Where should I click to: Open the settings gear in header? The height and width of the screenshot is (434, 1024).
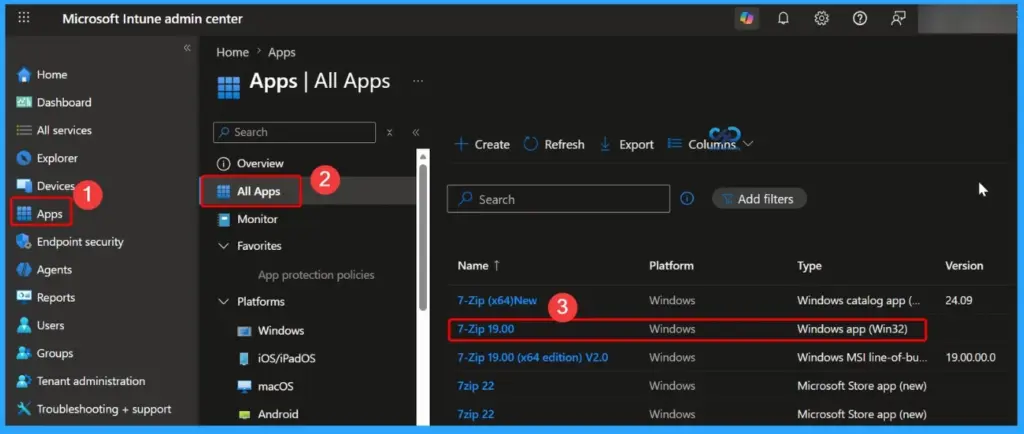click(x=822, y=19)
